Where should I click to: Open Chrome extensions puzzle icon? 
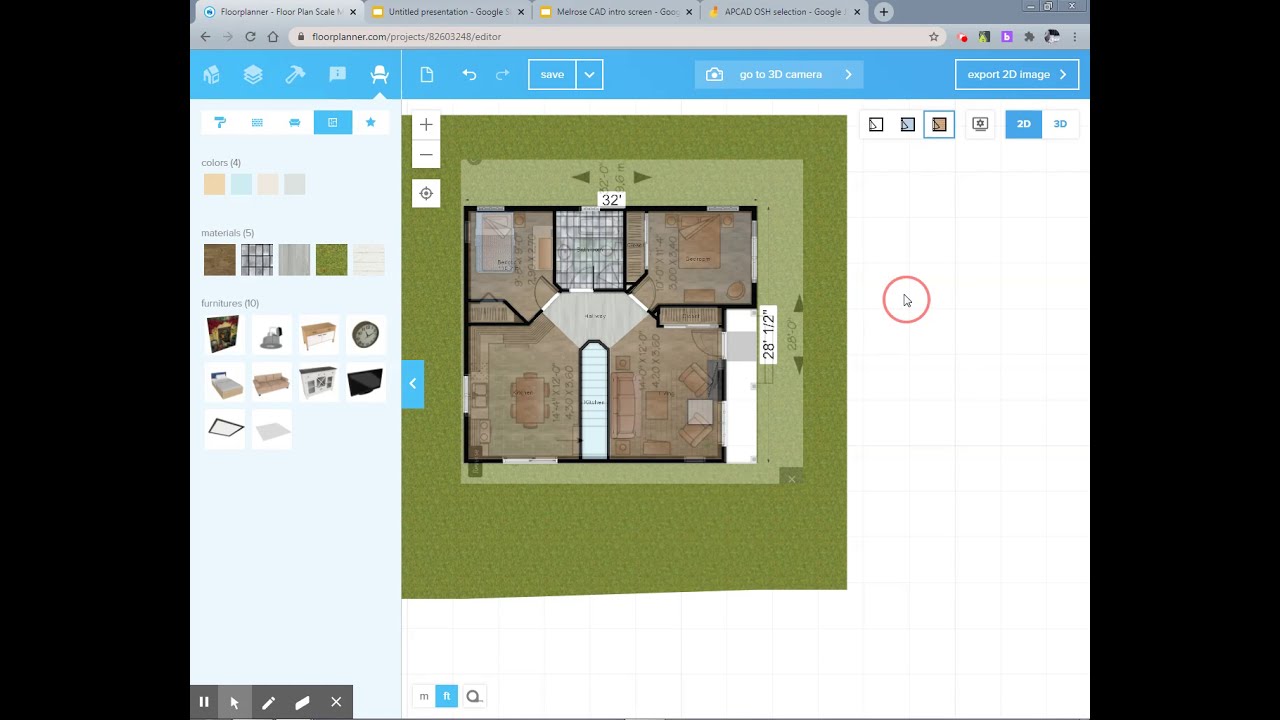tap(1029, 37)
